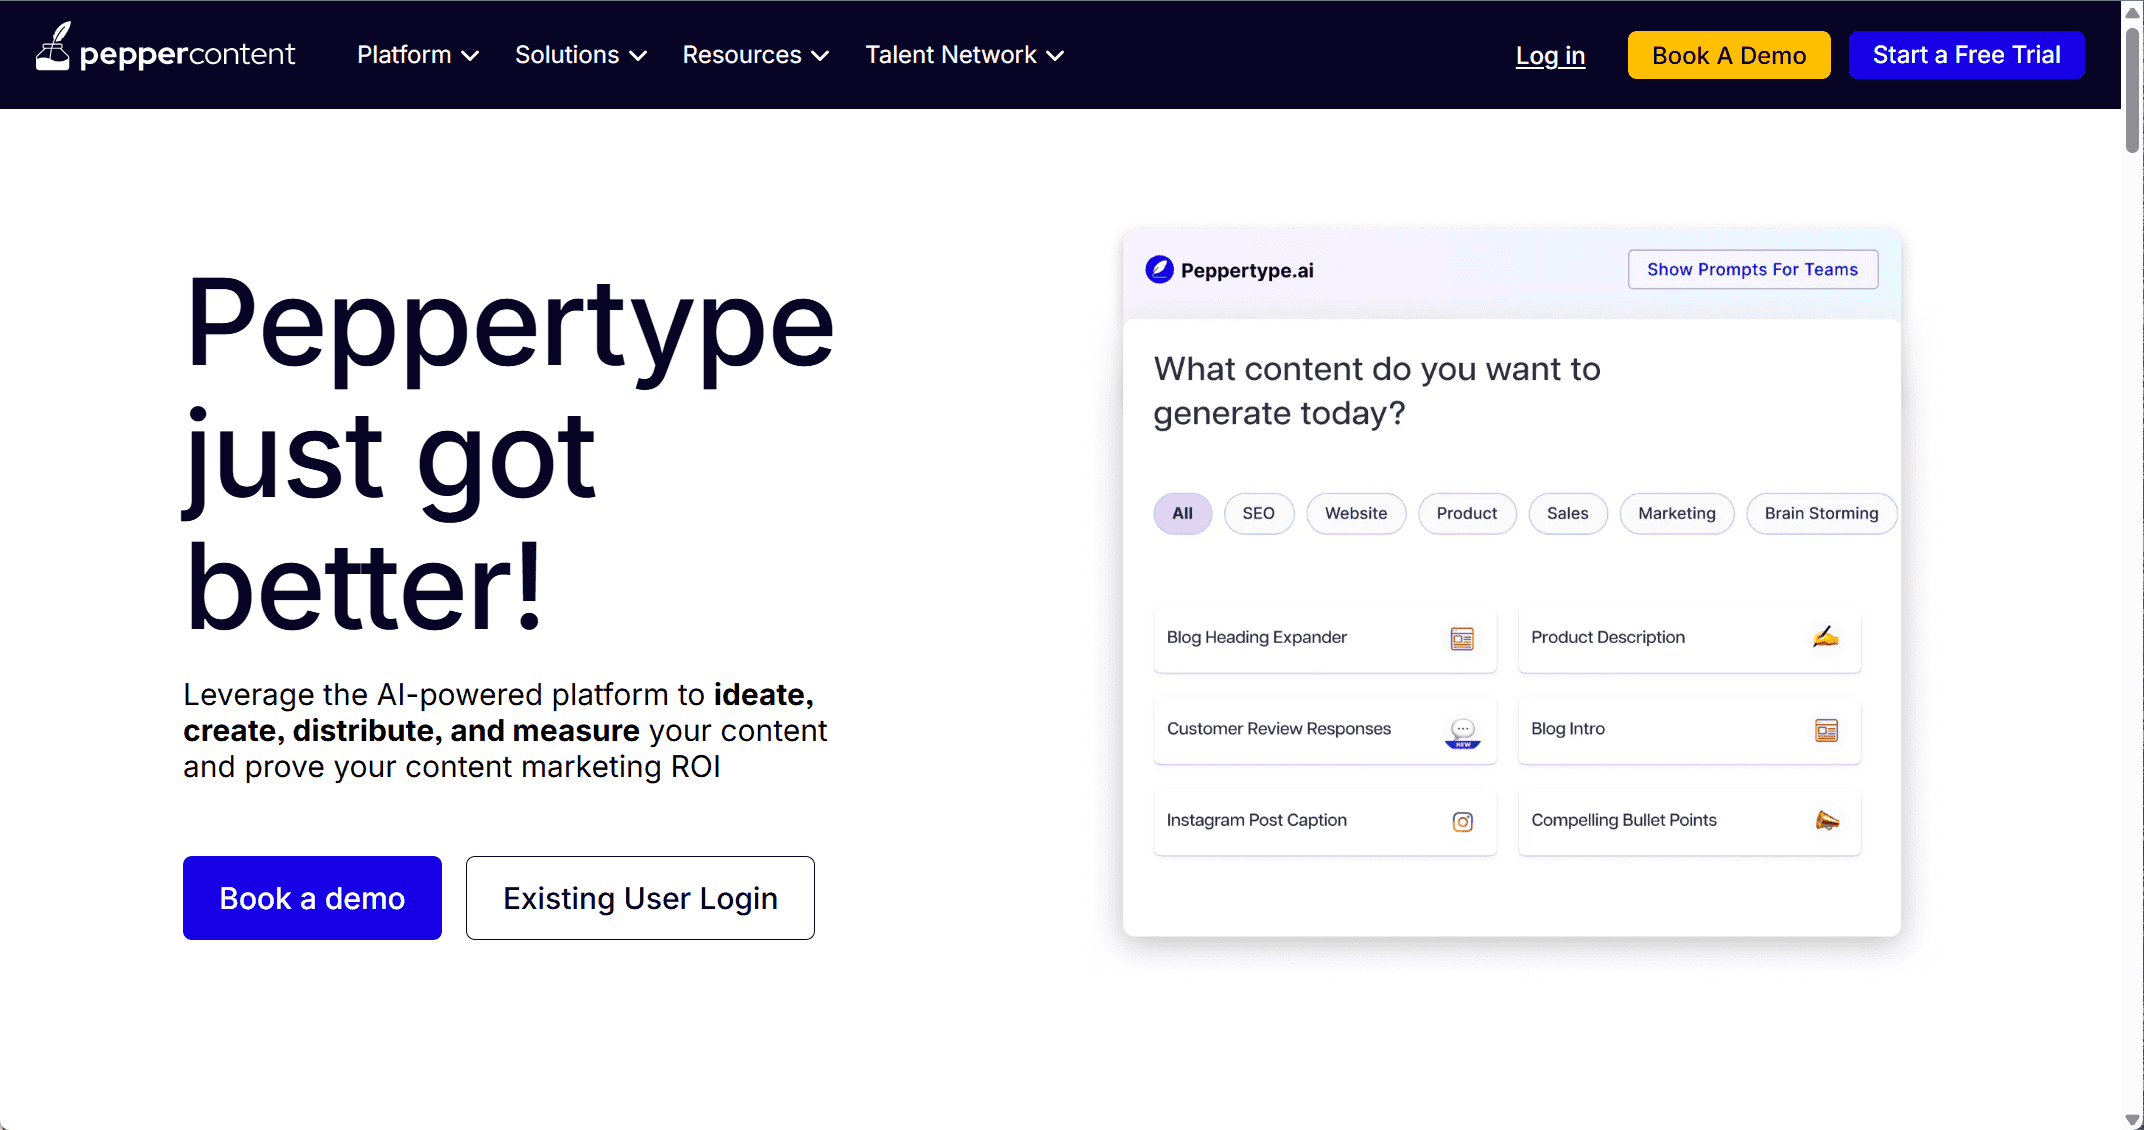This screenshot has height=1130, width=2144.
Task: Select the Product Description pen icon
Action: 1825,637
